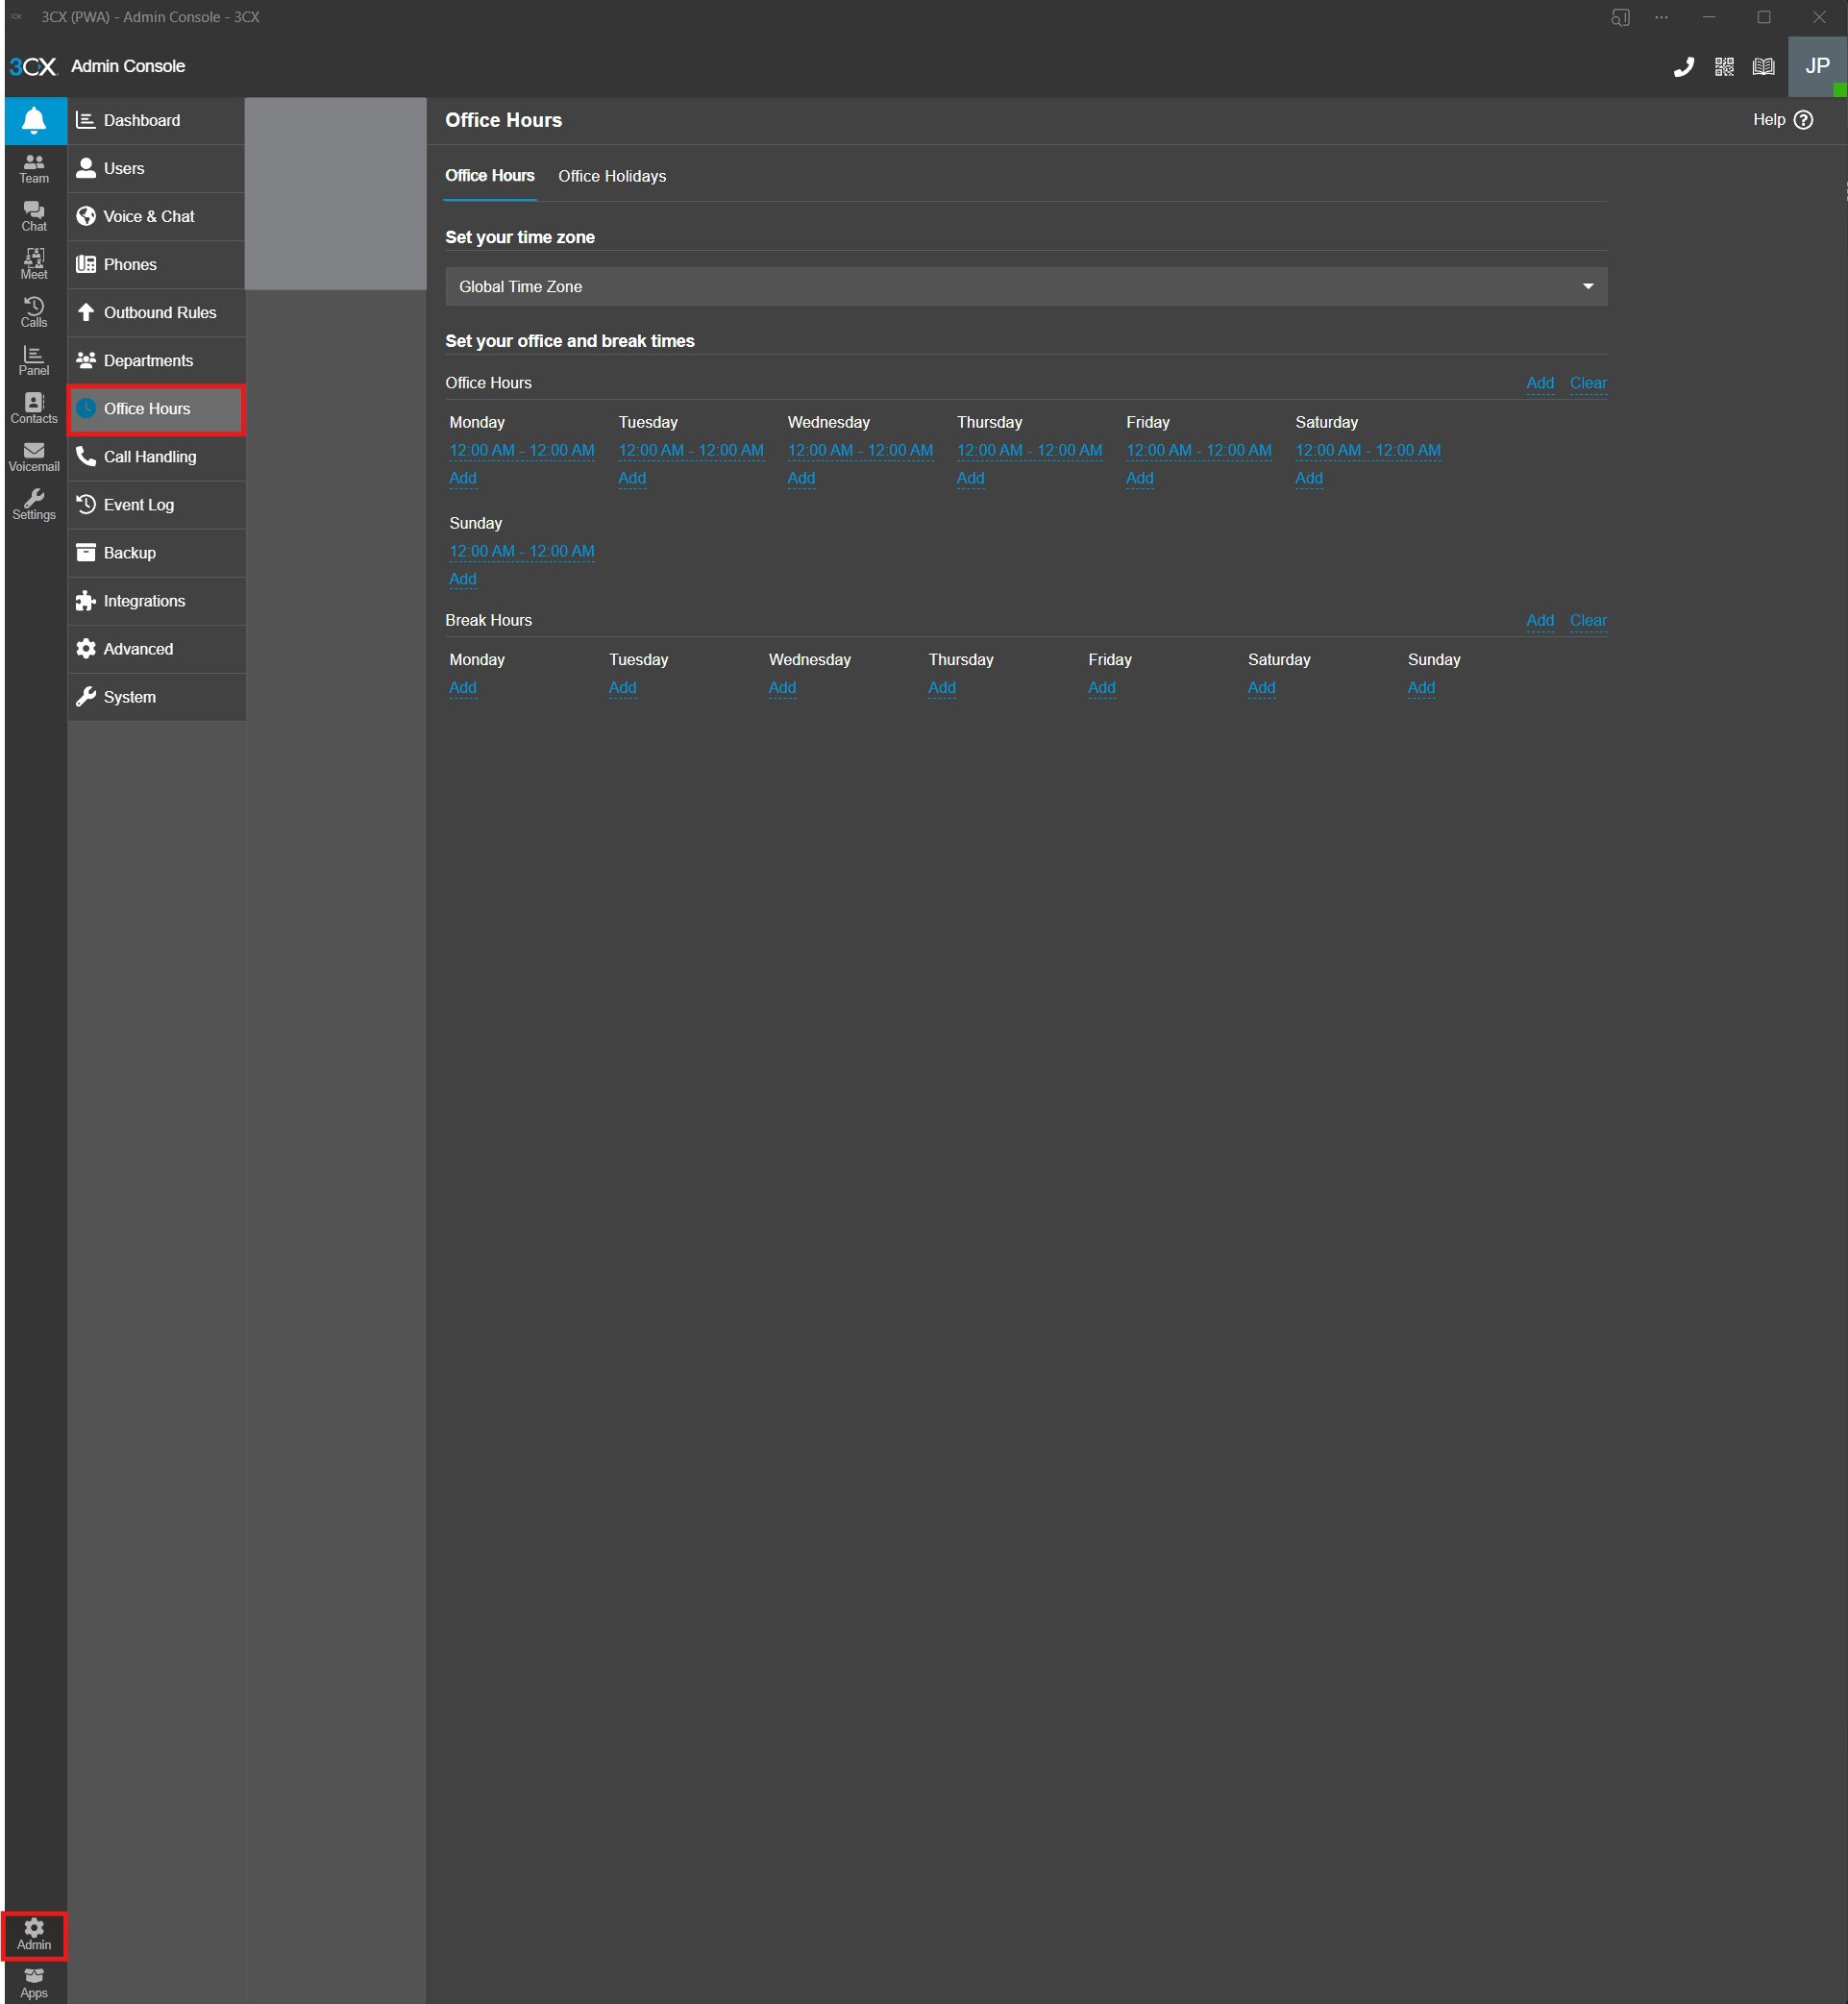The image size is (1848, 2004).
Task: Click the Help question mark icon
Action: (1803, 120)
